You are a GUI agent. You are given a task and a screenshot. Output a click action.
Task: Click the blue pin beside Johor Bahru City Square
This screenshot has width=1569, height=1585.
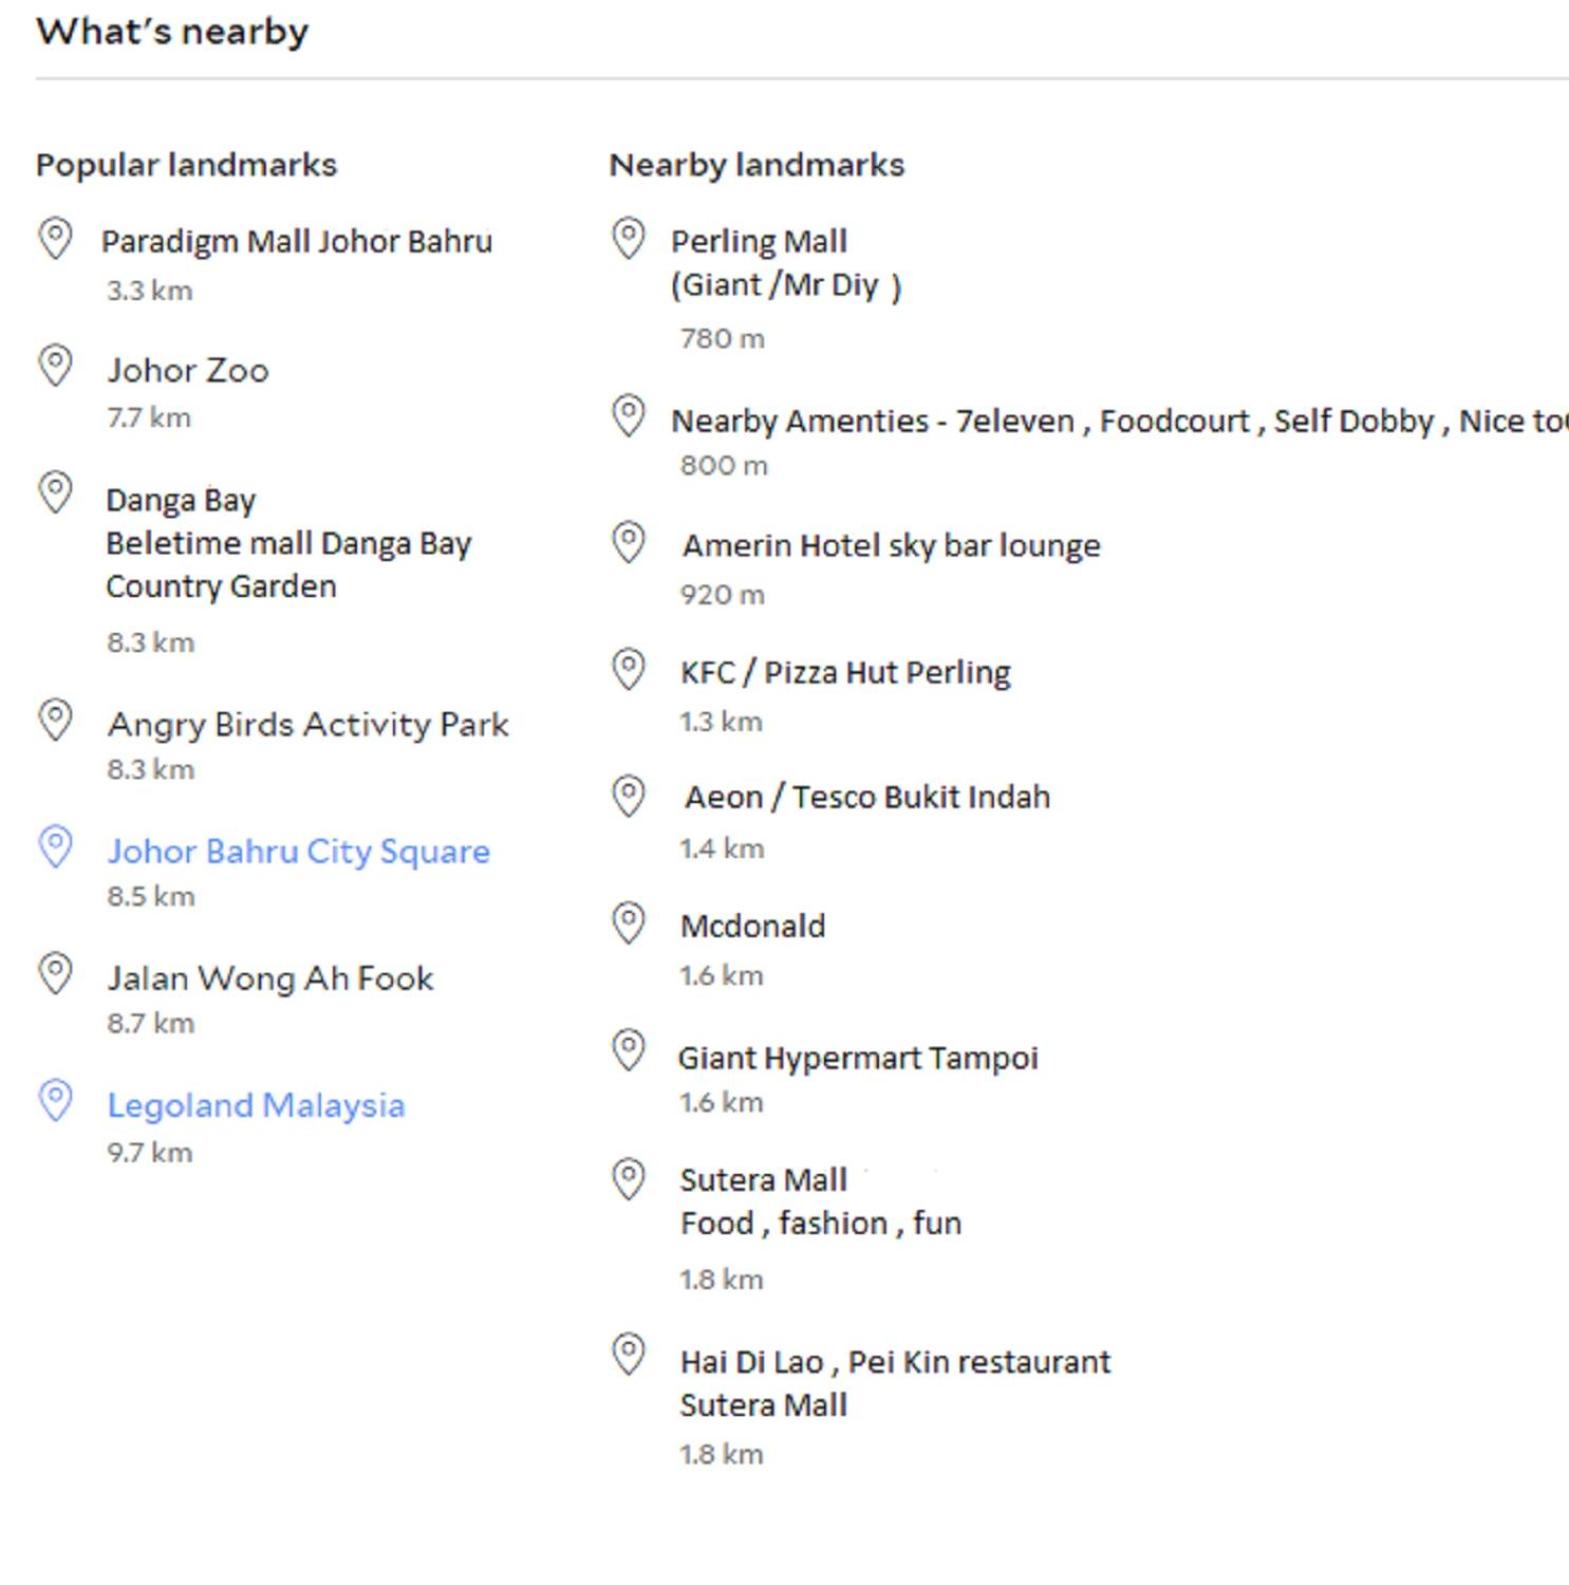[x=55, y=846]
